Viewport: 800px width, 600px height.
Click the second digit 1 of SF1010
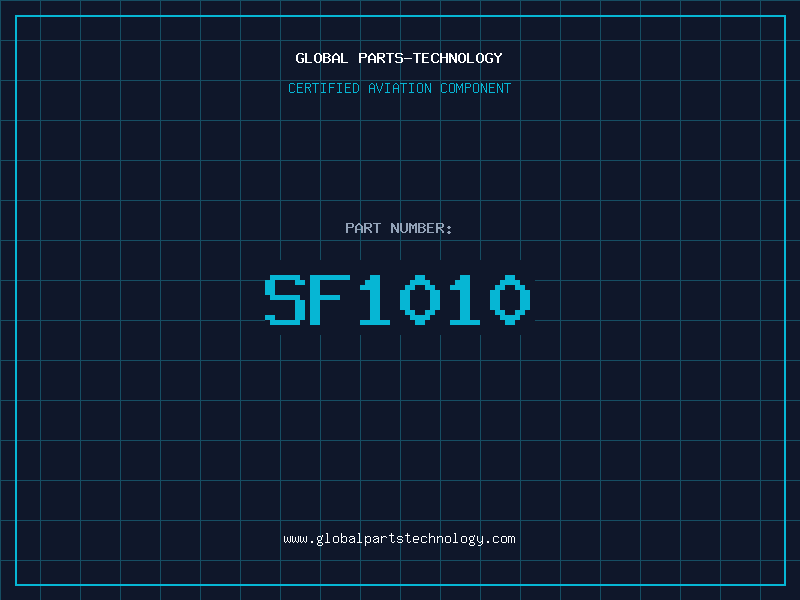tap(465, 300)
